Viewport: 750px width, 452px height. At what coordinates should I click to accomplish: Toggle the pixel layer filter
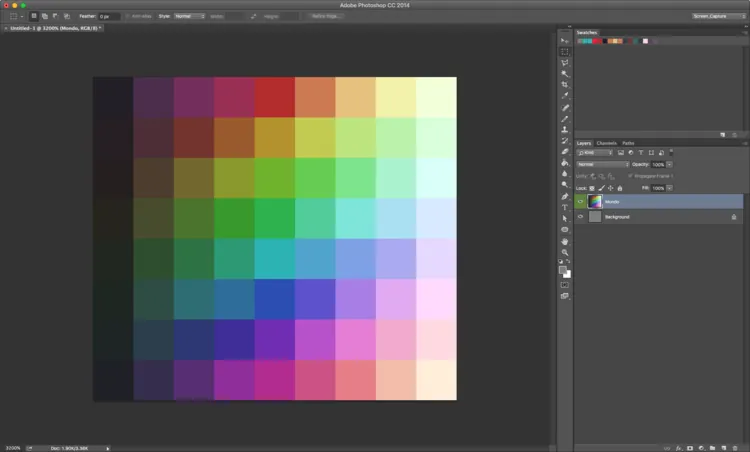[621, 153]
